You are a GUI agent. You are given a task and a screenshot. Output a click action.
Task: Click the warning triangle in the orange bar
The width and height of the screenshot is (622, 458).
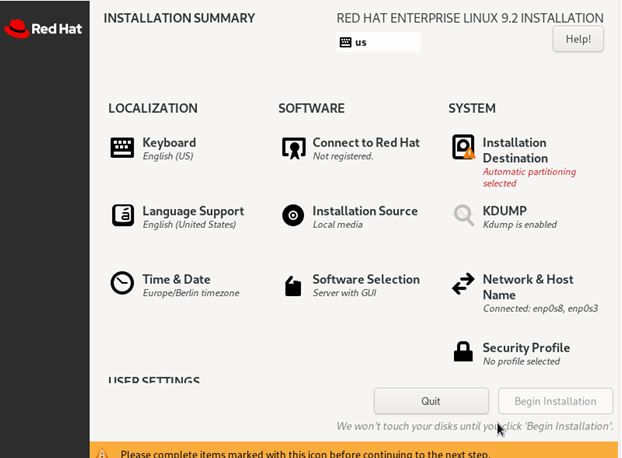click(102, 453)
